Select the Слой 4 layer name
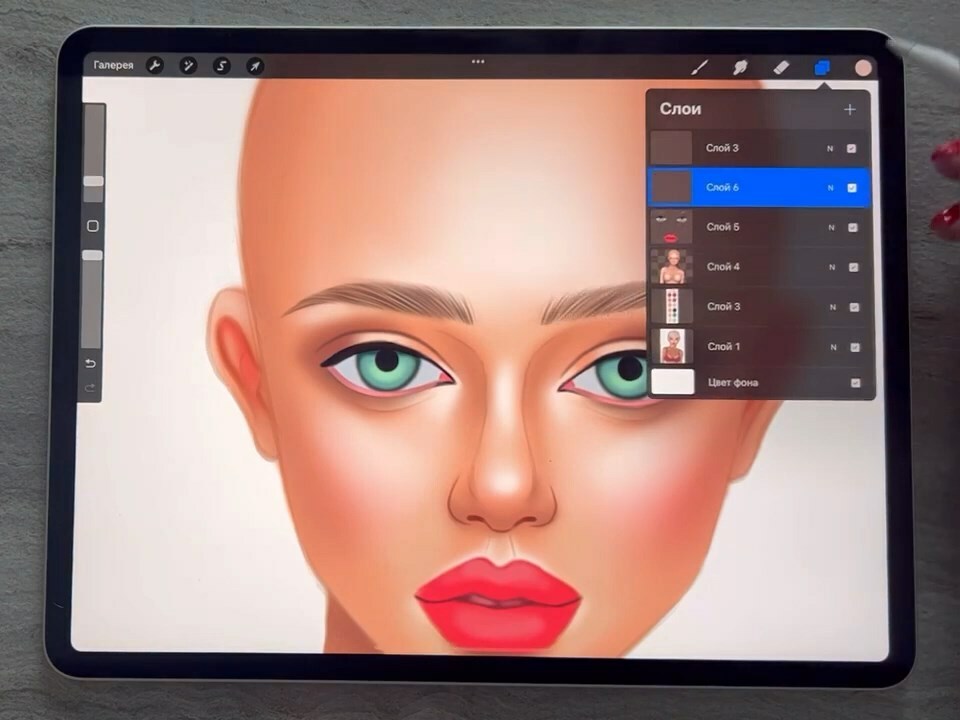Viewport: 960px width, 720px height. pos(723,267)
